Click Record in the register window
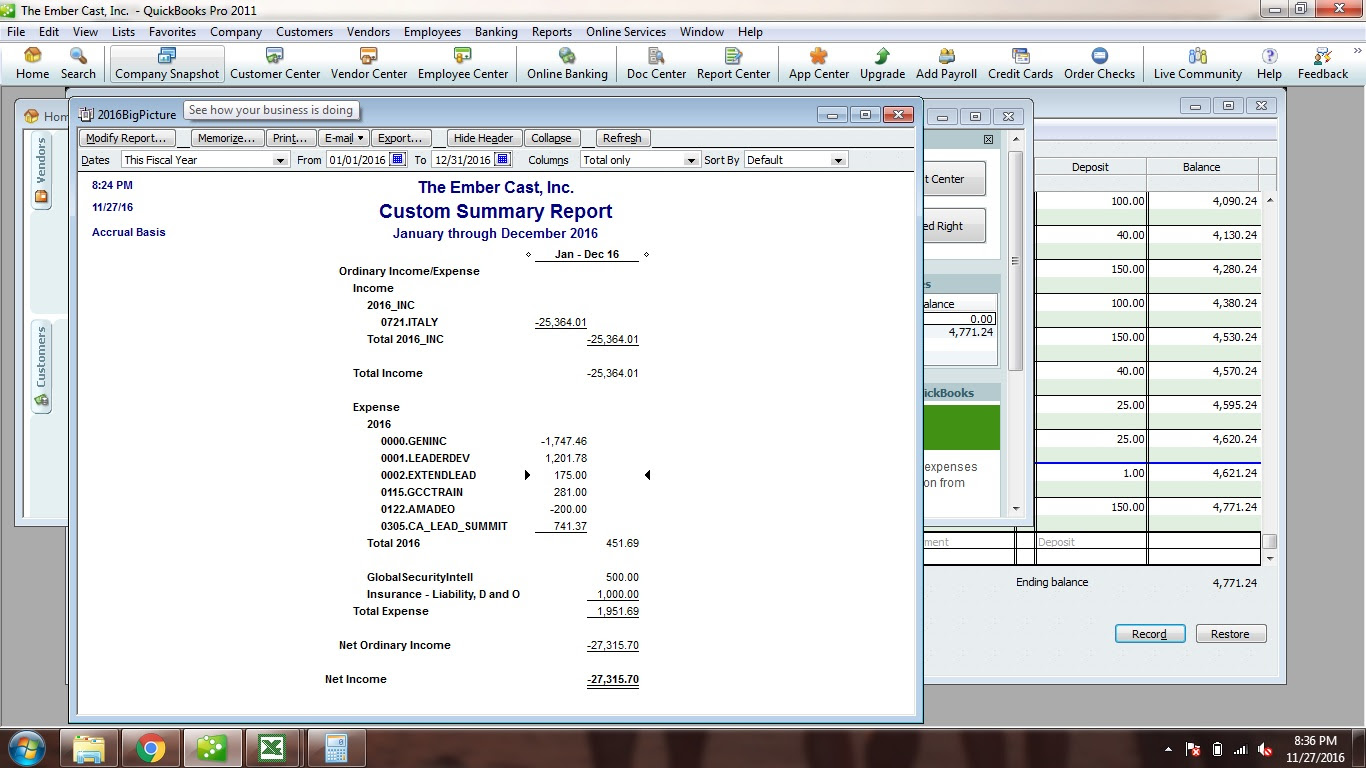The image size is (1366, 768). coord(1149,634)
